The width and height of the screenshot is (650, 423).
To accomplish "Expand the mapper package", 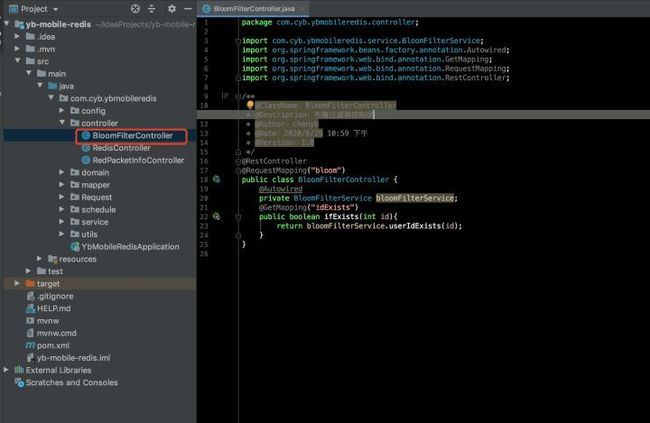I will tap(62, 185).
